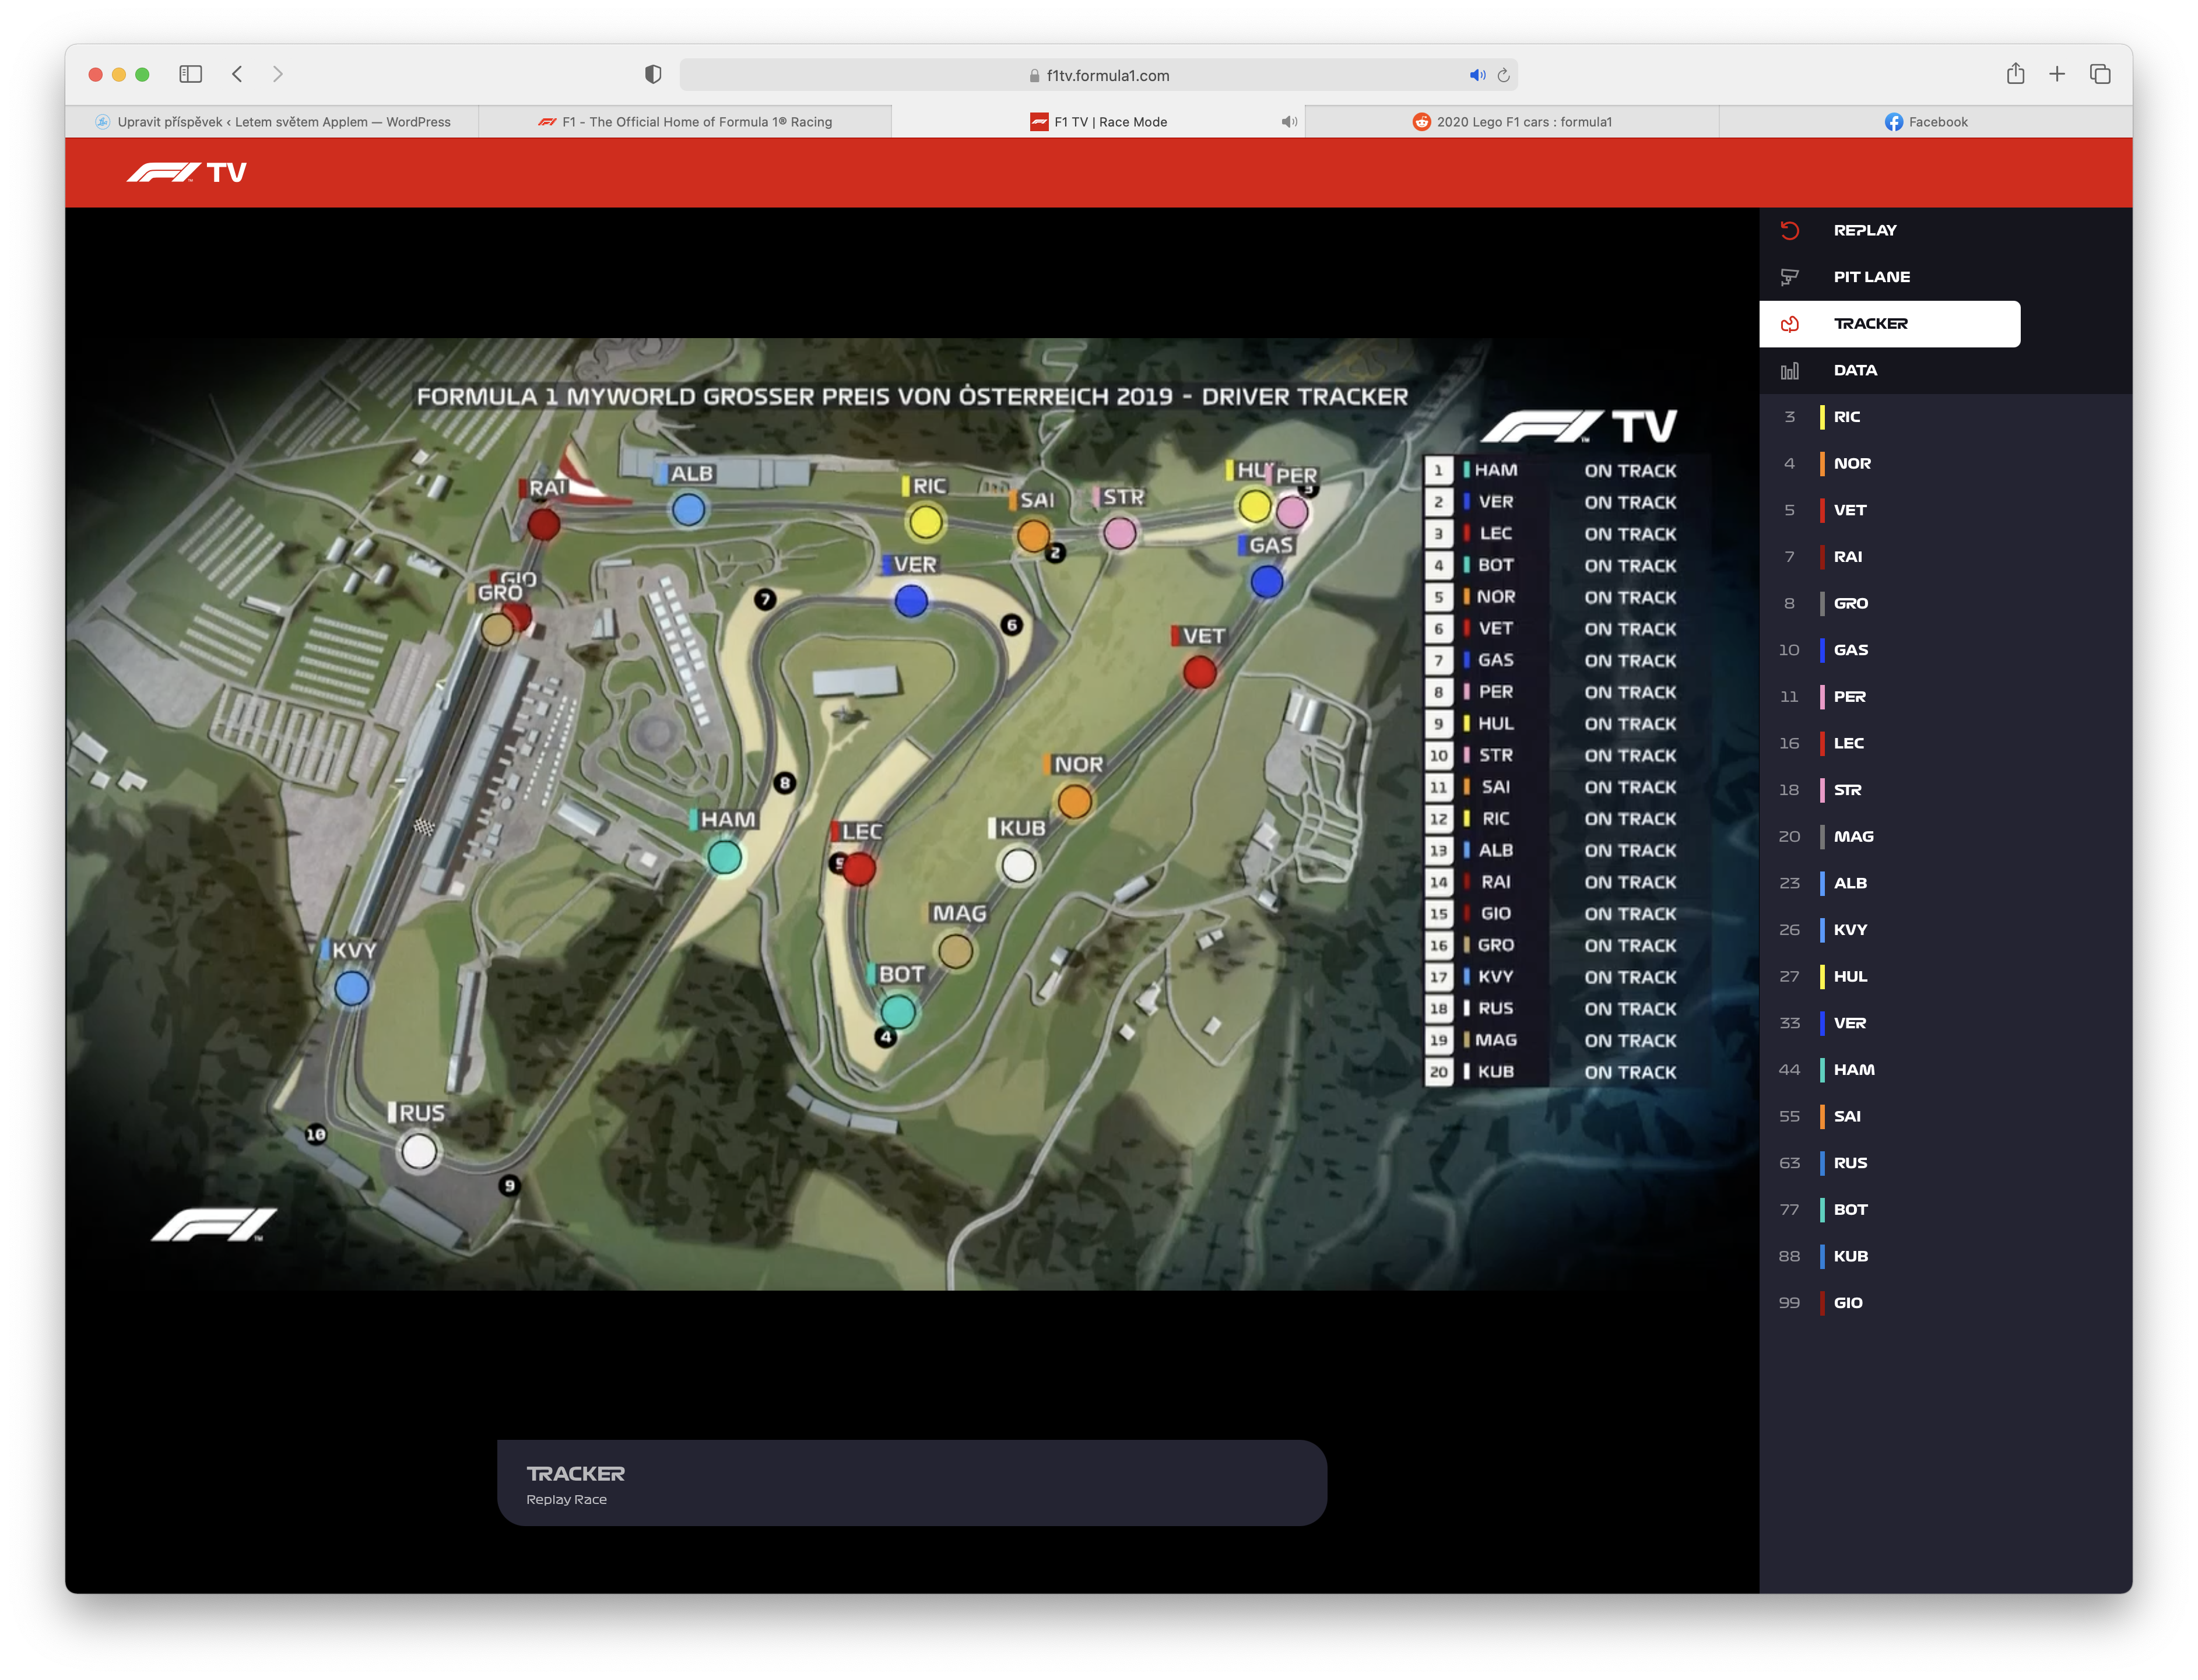Mute the F1 TV Race Mode tab
Screen dimensions: 2198x1680
point(1289,122)
